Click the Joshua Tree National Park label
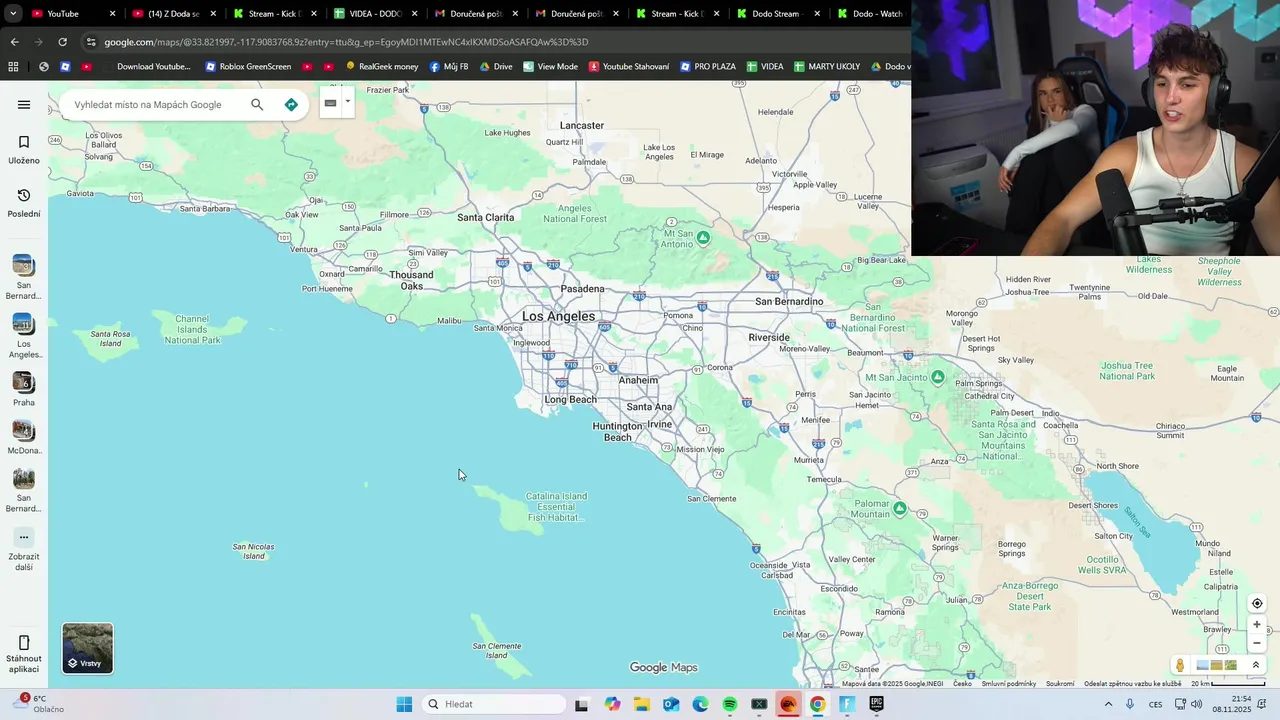 1127,371
